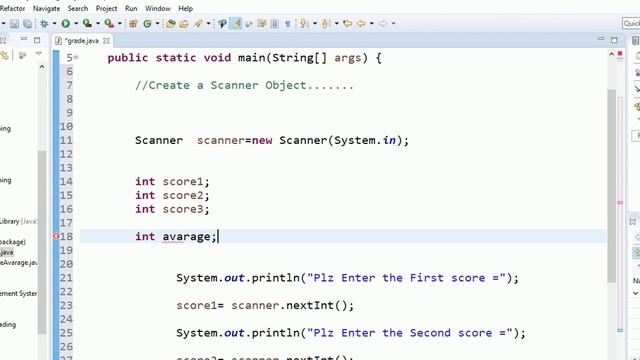Minimize the editor area
The height and width of the screenshot is (360, 640).
tap(600, 39)
